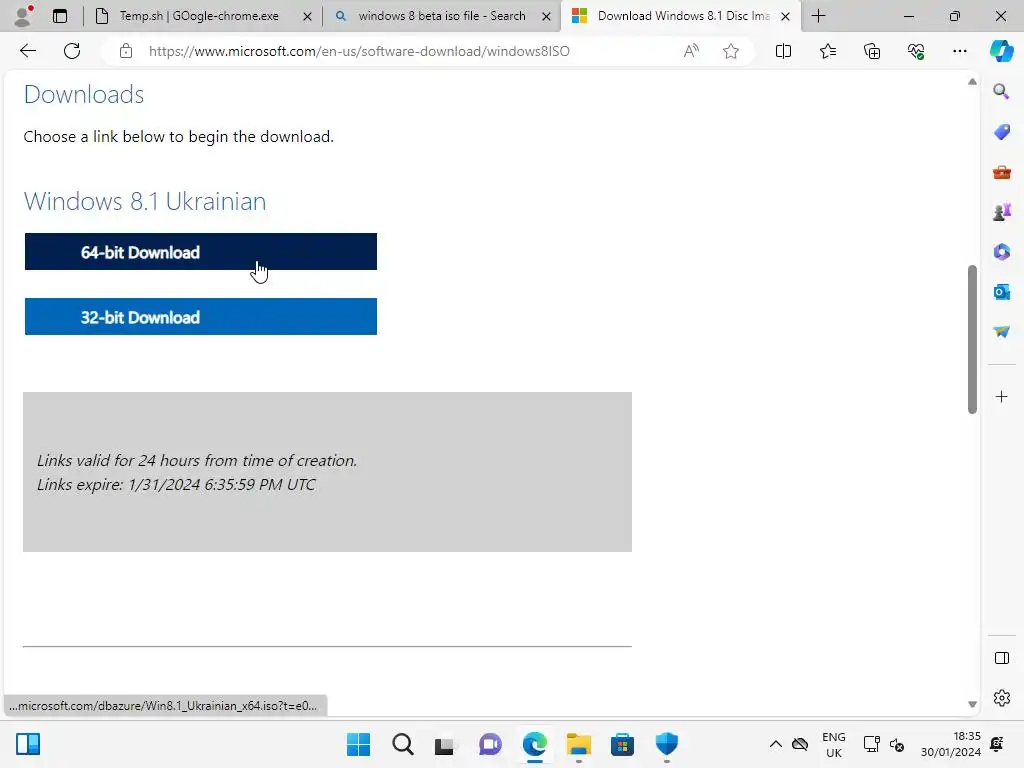Image resolution: width=1024 pixels, height=768 pixels.
Task: Open Chat app on taskbar
Action: (490, 744)
